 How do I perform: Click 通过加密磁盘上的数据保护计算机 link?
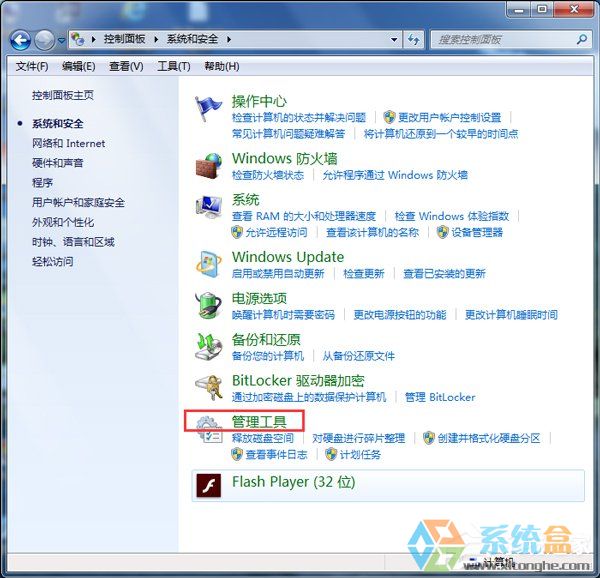point(309,397)
